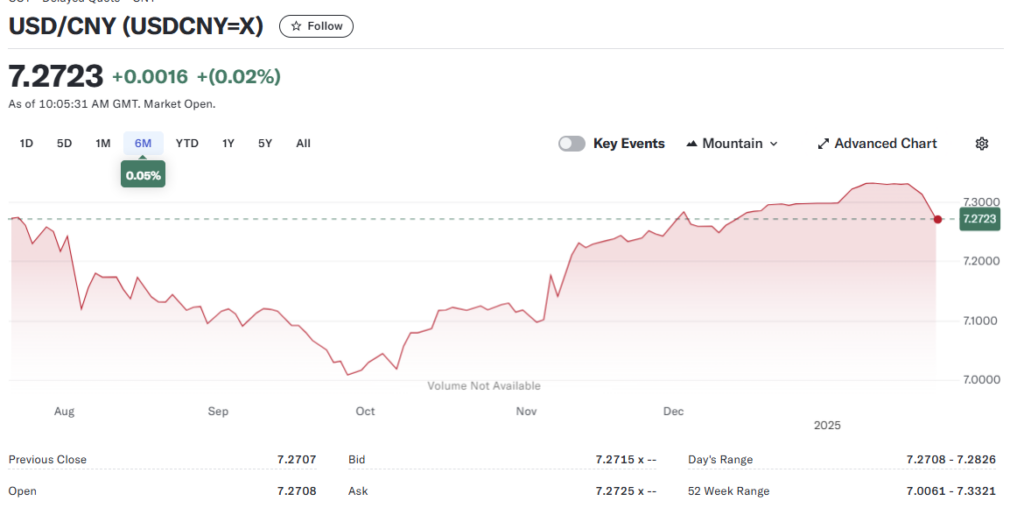Select the 1D time range
The height and width of the screenshot is (515, 1024).
point(27,143)
